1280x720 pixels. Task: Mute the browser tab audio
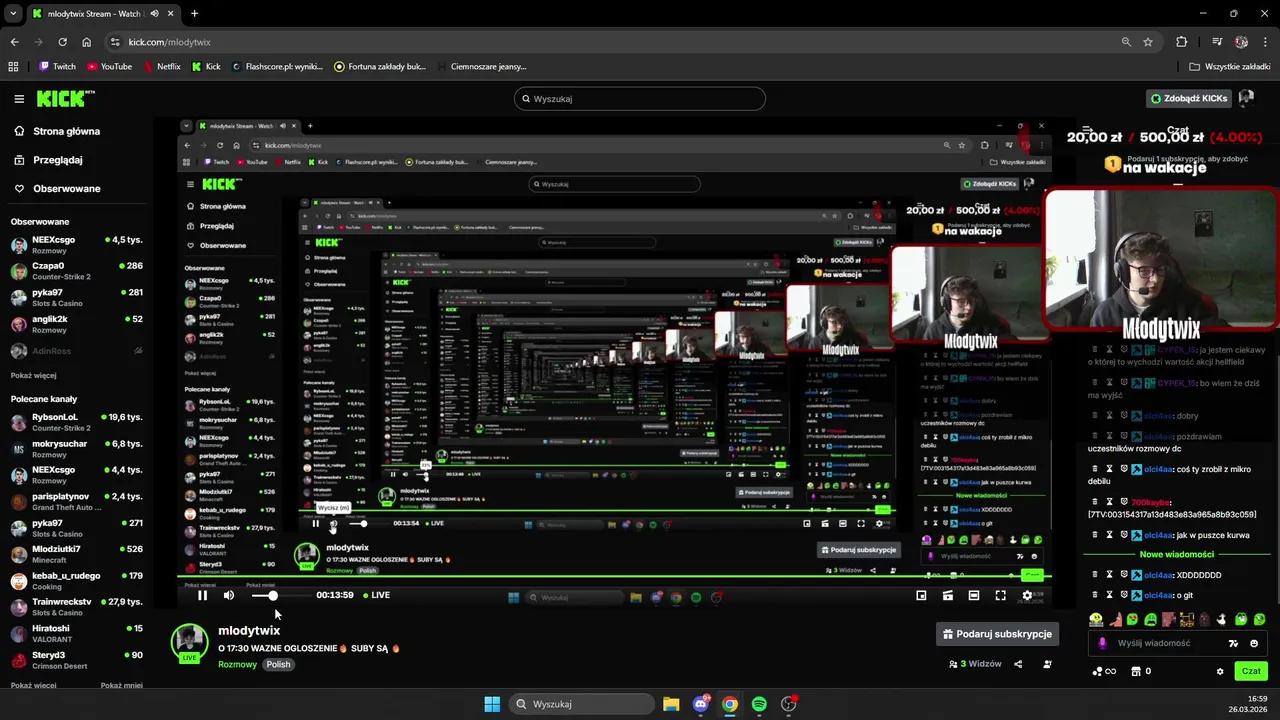pyautogui.click(x=154, y=14)
